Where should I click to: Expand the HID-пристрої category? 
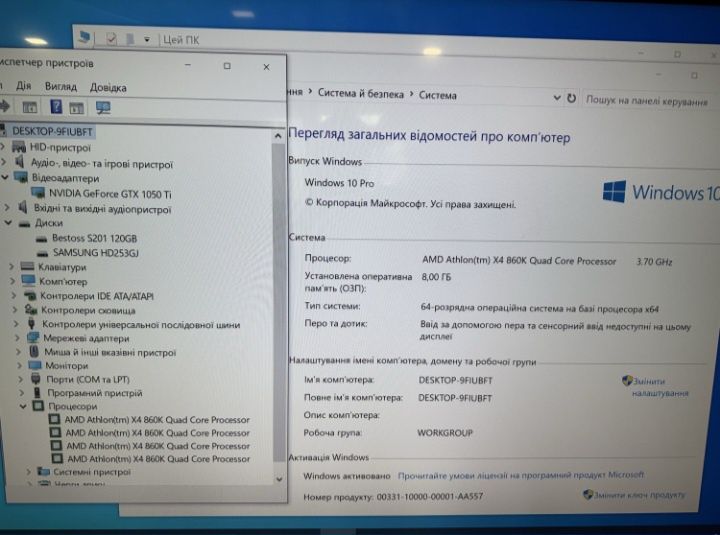pos(4,146)
